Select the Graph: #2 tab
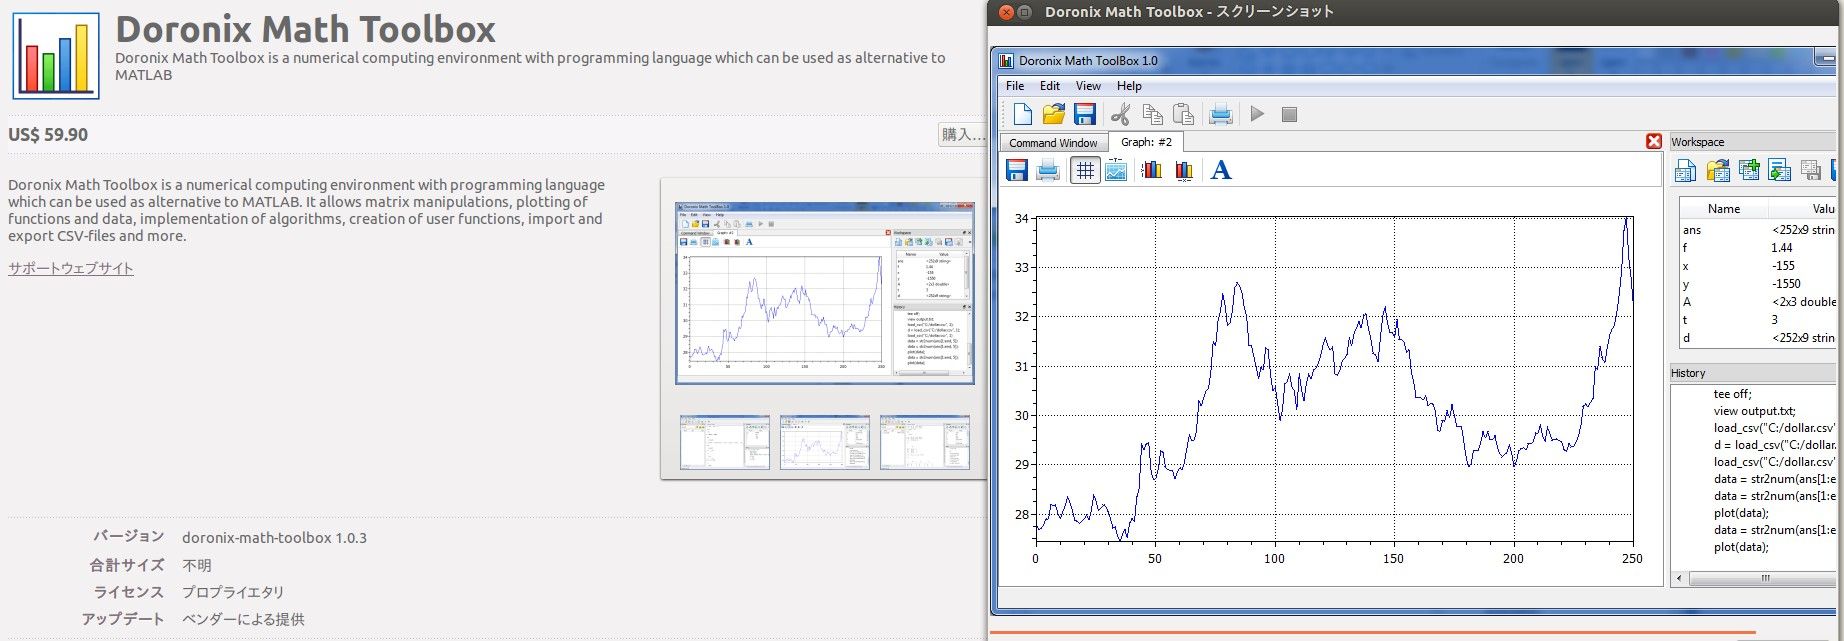Image resolution: width=1844 pixels, height=641 pixels. coord(1146,142)
